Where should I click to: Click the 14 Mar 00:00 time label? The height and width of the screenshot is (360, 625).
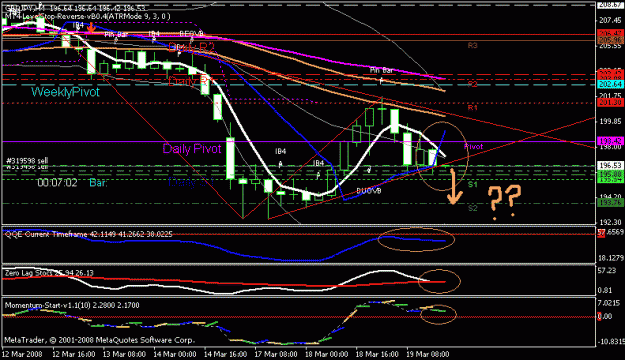click(x=175, y=354)
